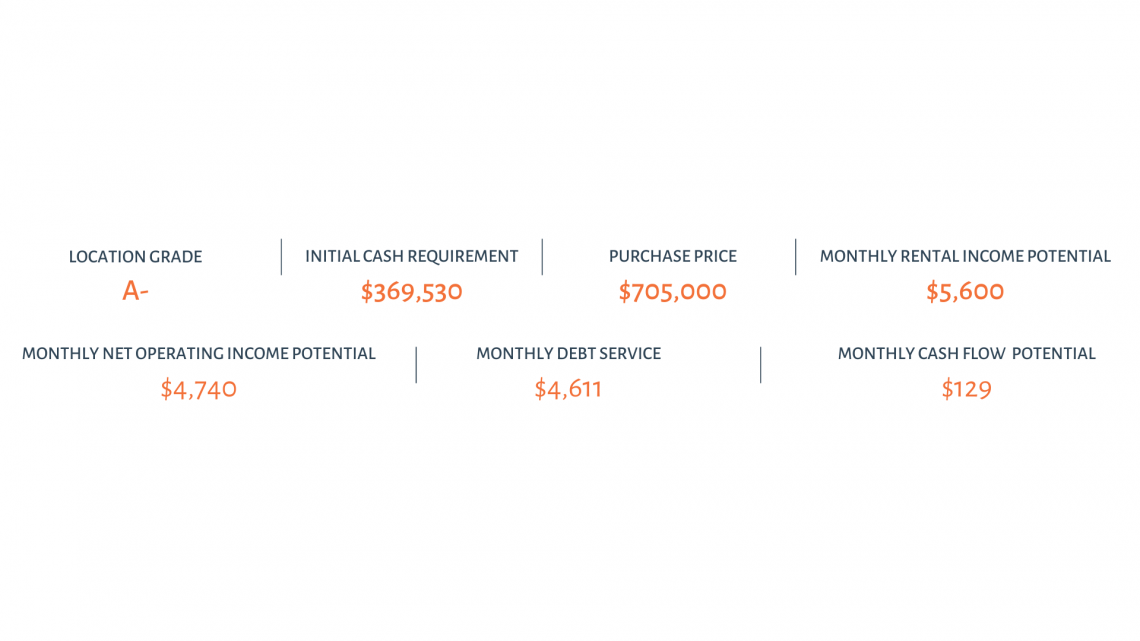This screenshot has height=641, width=1140.
Task: Select the $129 cash flow value
Action: coord(966,389)
